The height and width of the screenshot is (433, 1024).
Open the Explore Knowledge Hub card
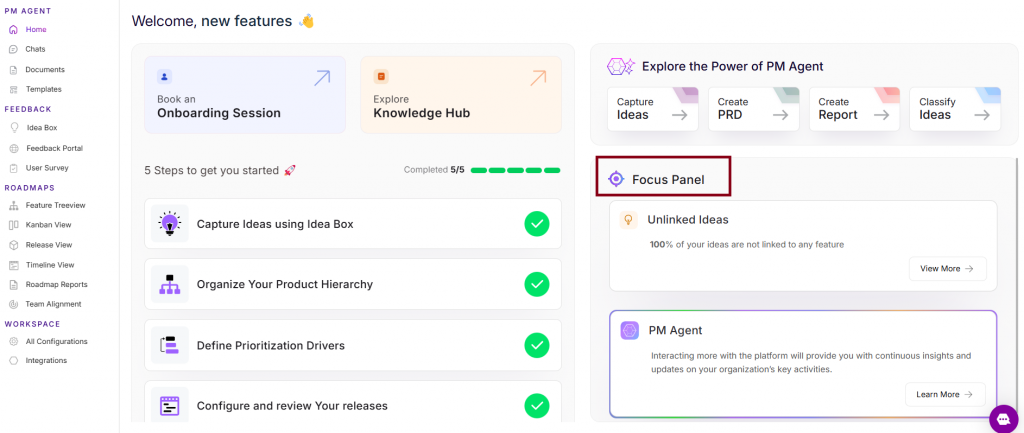pos(461,95)
